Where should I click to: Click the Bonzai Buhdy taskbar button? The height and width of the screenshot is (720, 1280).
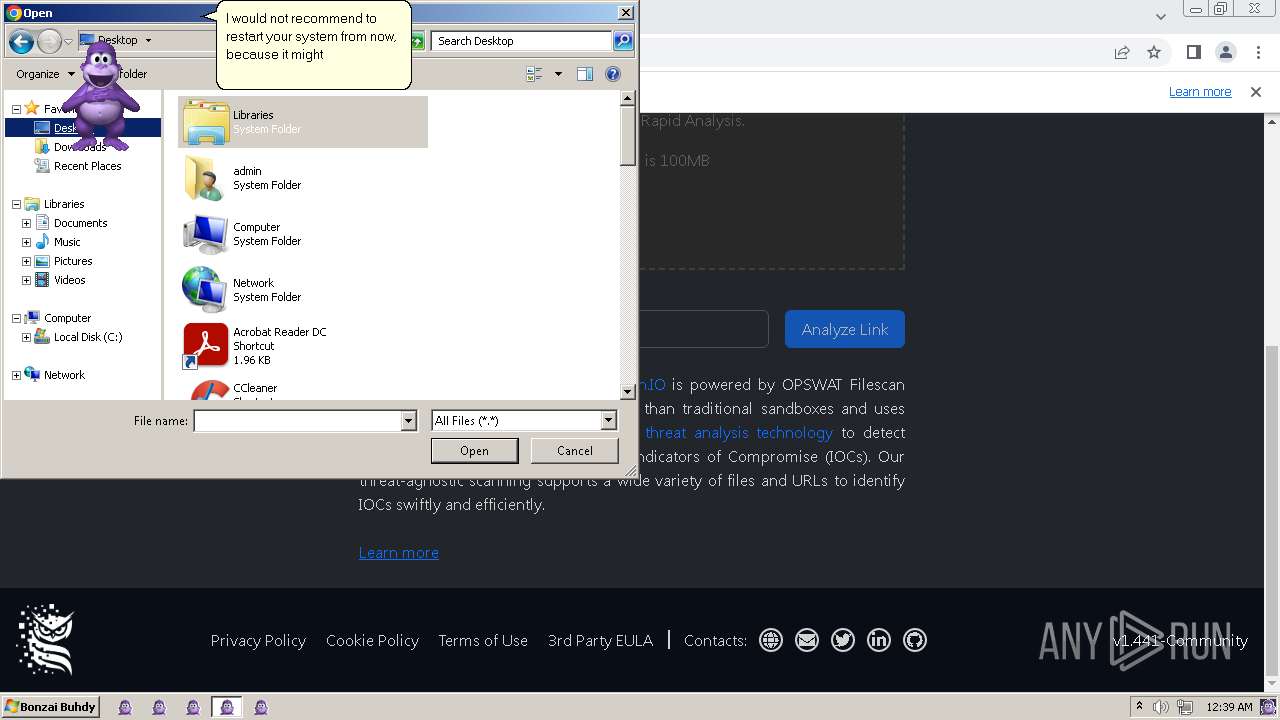(51, 707)
